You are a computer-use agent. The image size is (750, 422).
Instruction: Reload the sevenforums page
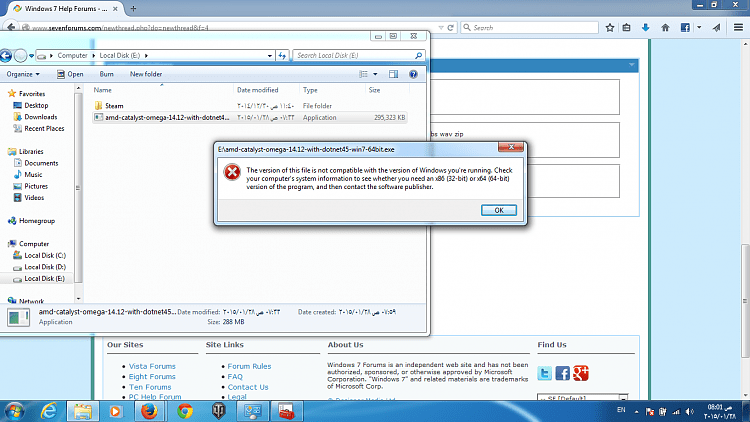click(450, 28)
